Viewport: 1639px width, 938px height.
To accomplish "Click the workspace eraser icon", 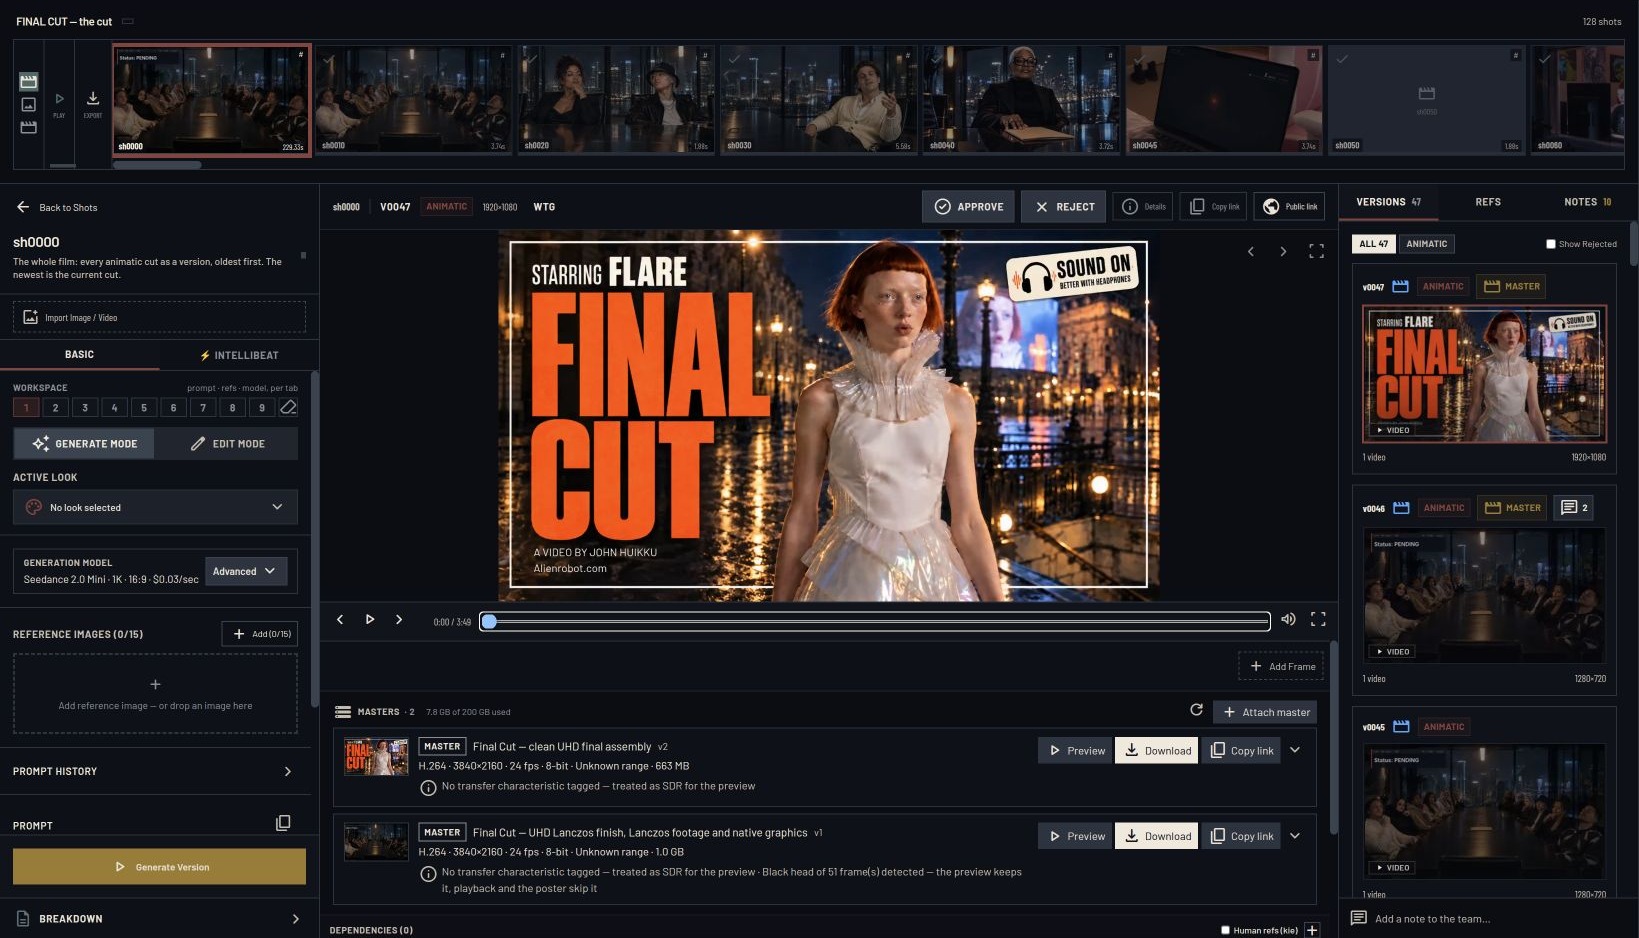I will [288, 407].
